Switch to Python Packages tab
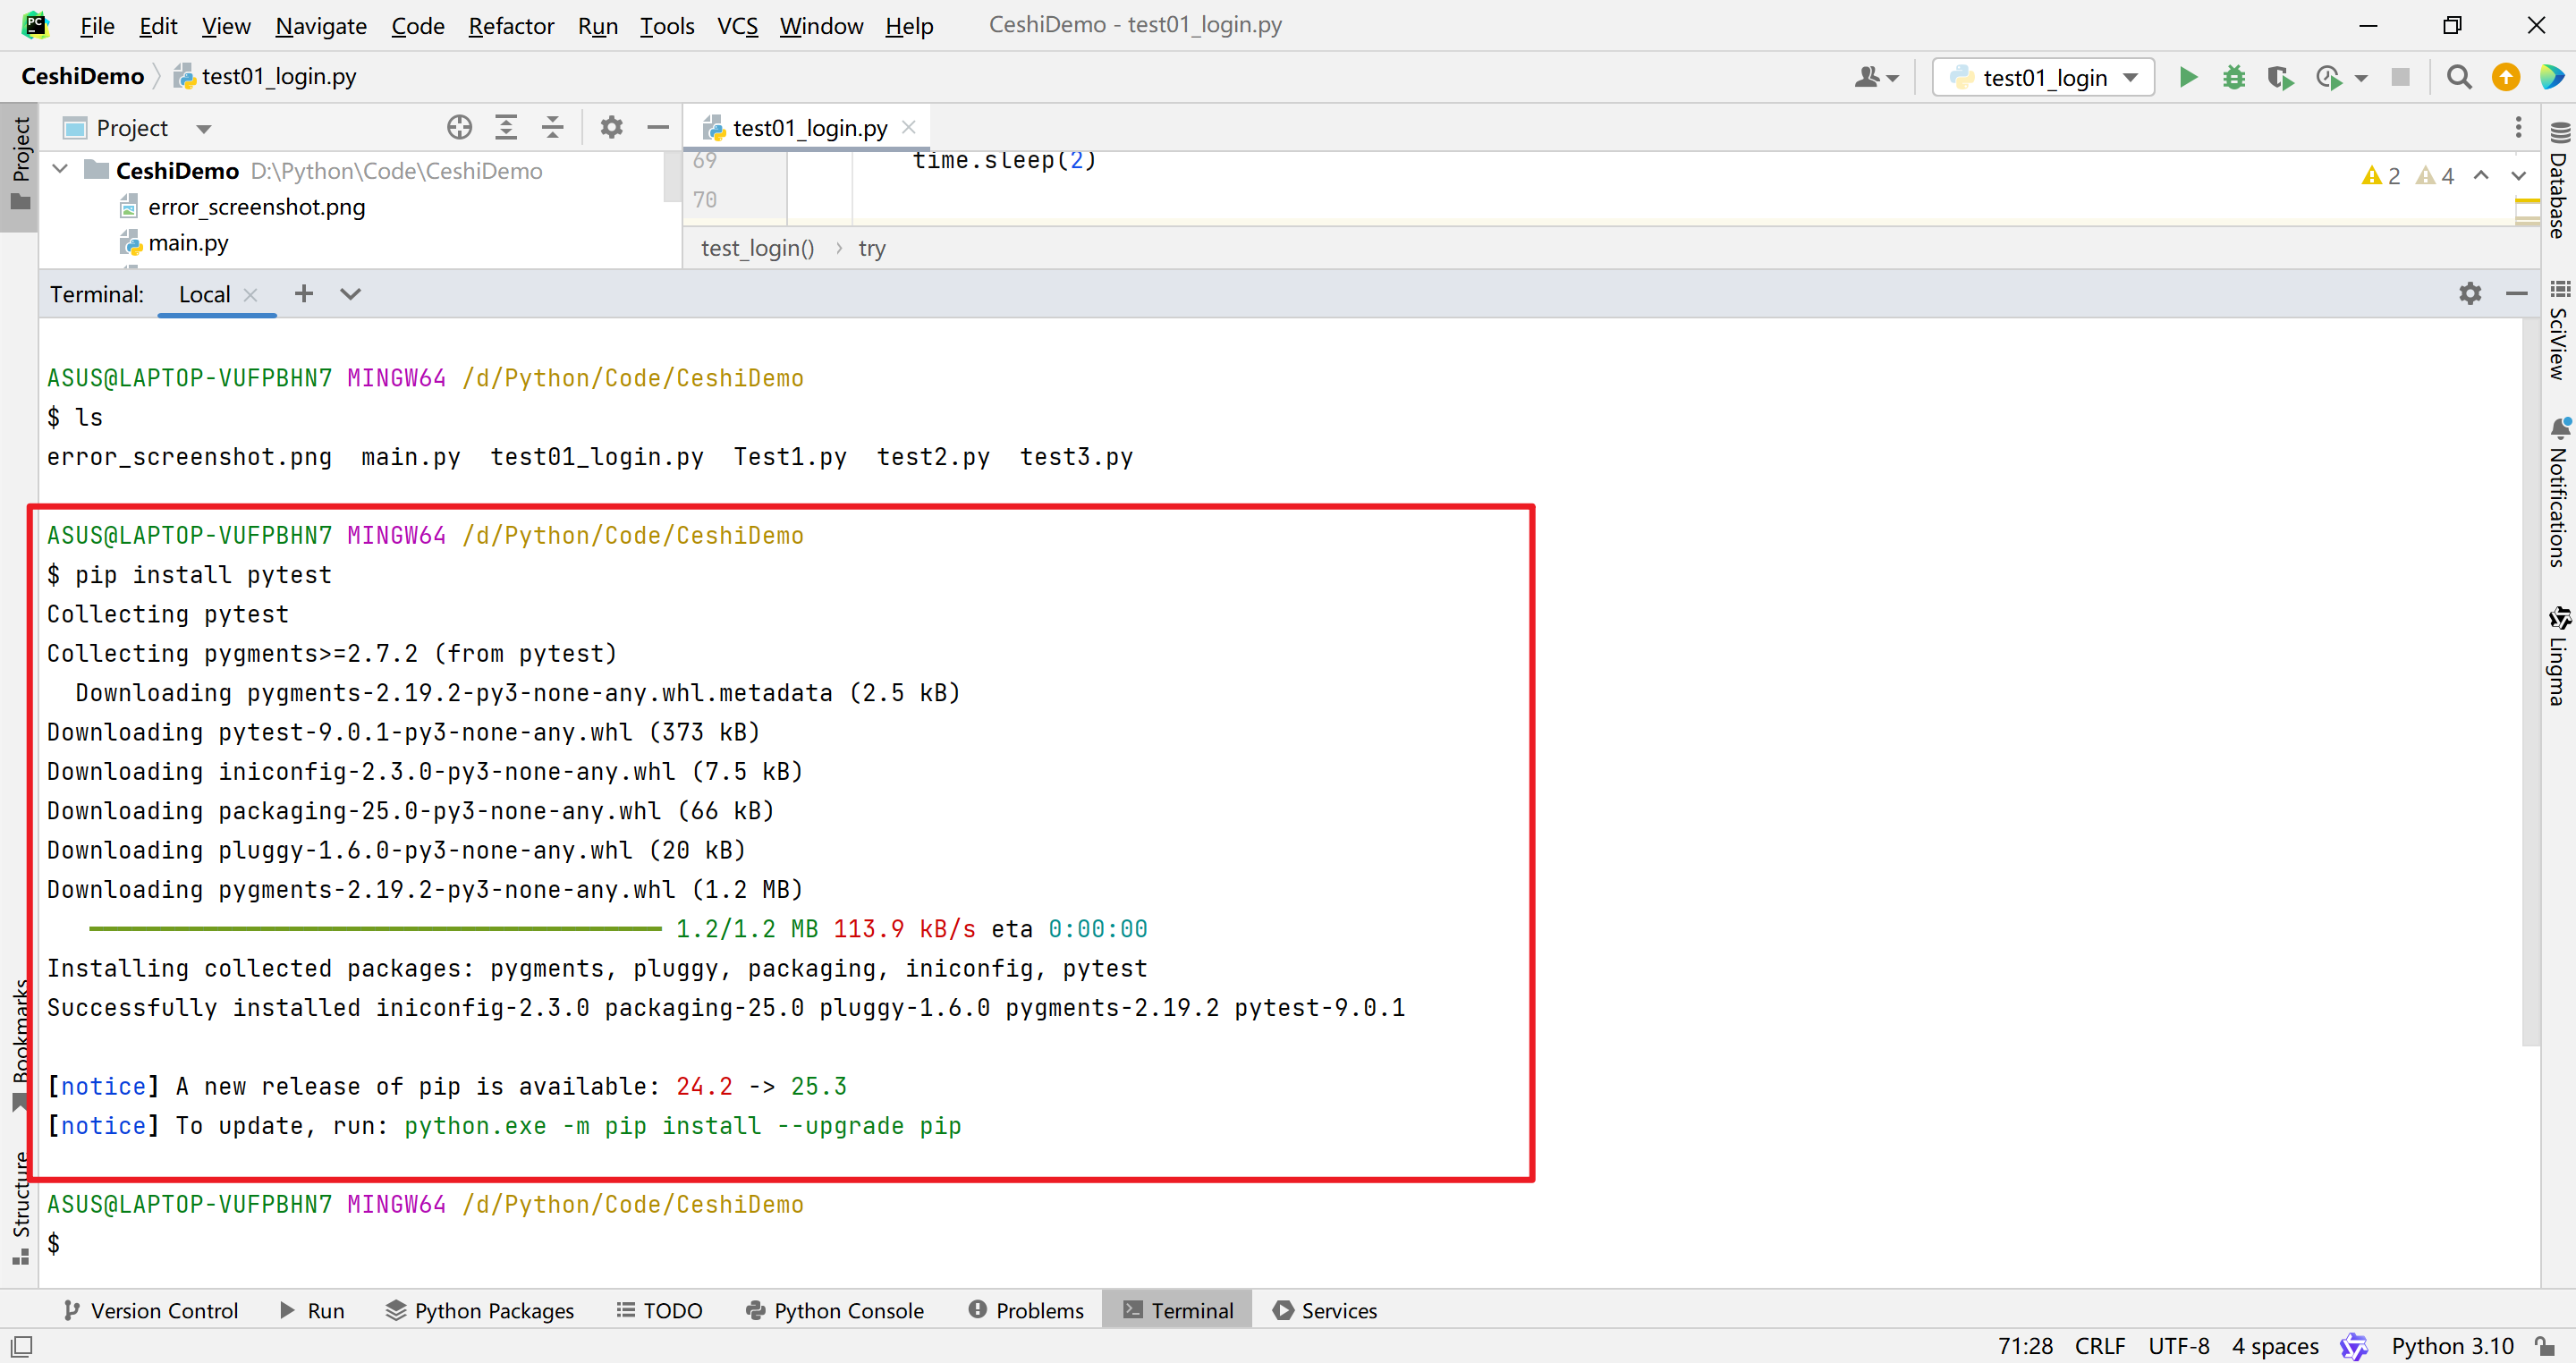 [x=480, y=1310]
